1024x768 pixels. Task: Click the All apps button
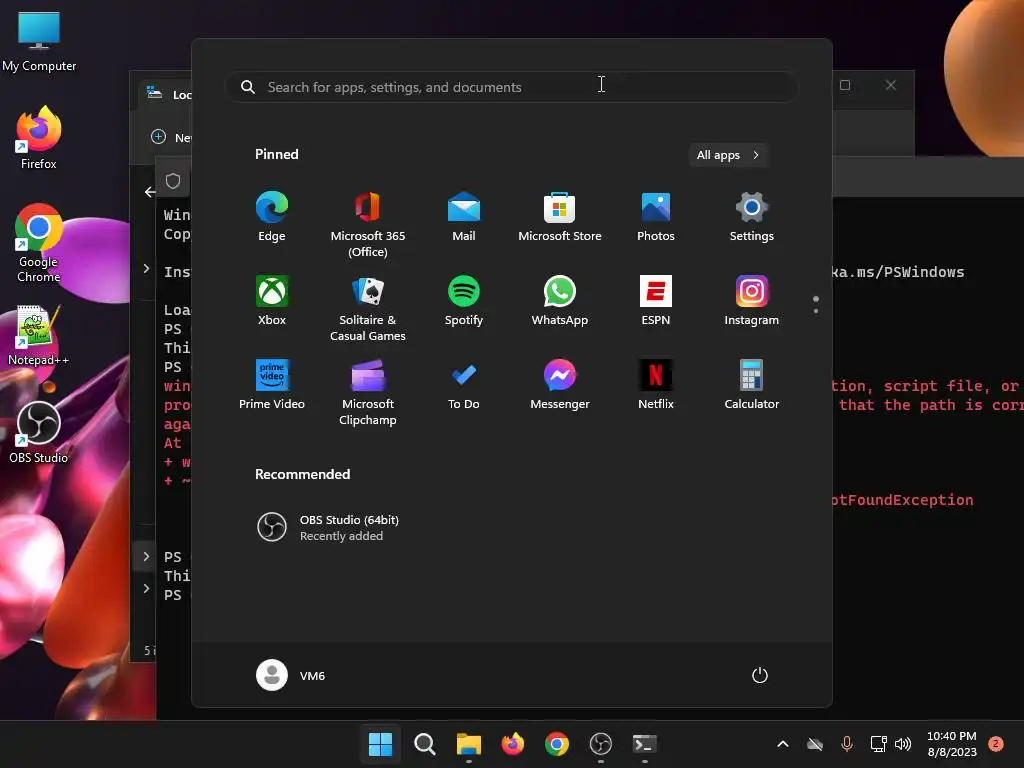pyautogui.click(x=728, y=155)
